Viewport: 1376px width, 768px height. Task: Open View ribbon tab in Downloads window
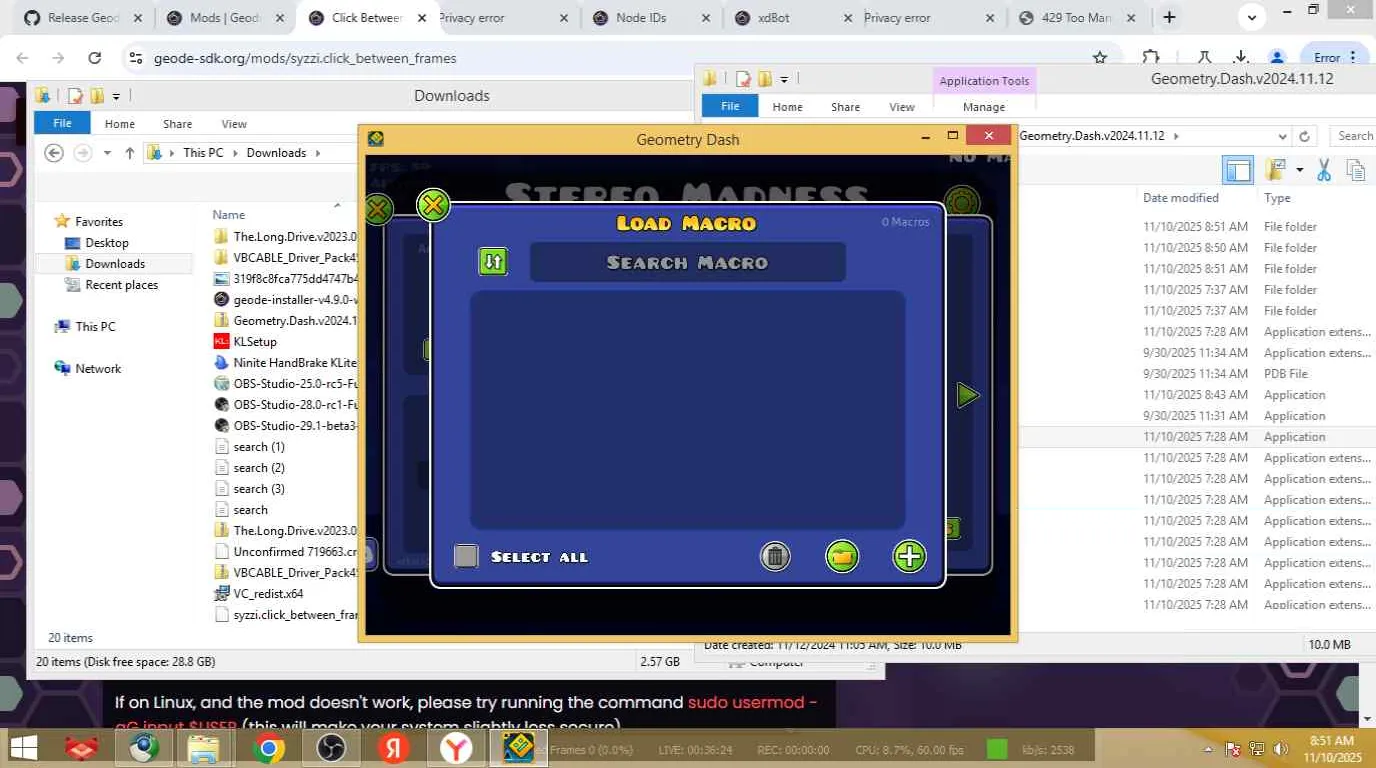pos(234,124)
